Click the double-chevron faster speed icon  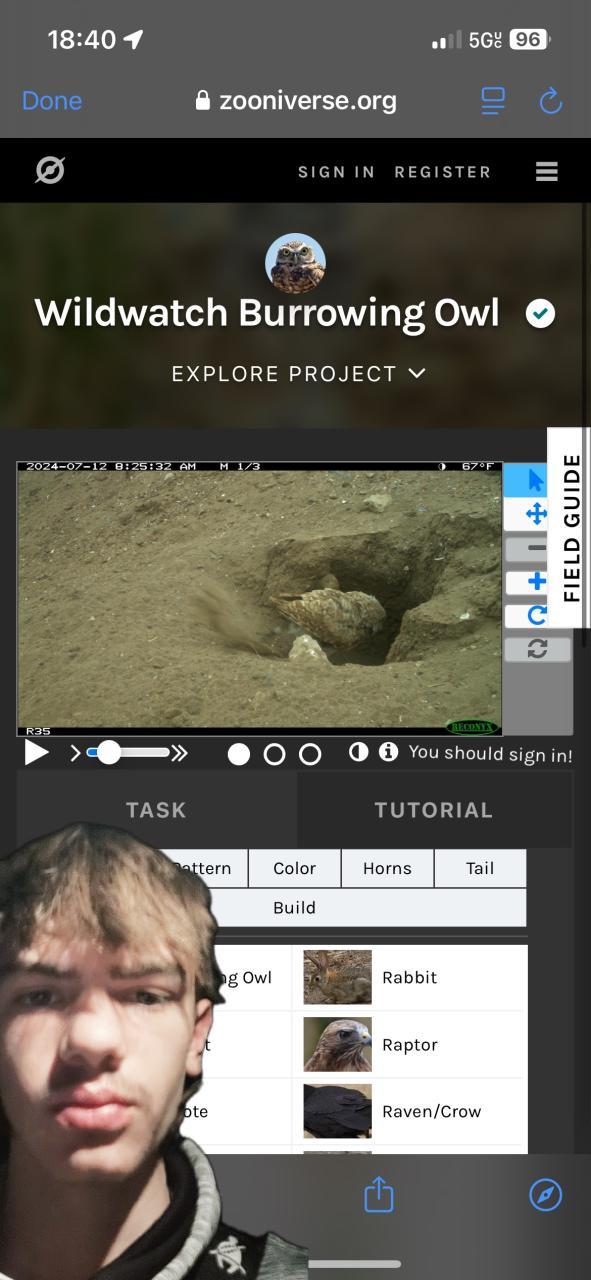[180, 753]
